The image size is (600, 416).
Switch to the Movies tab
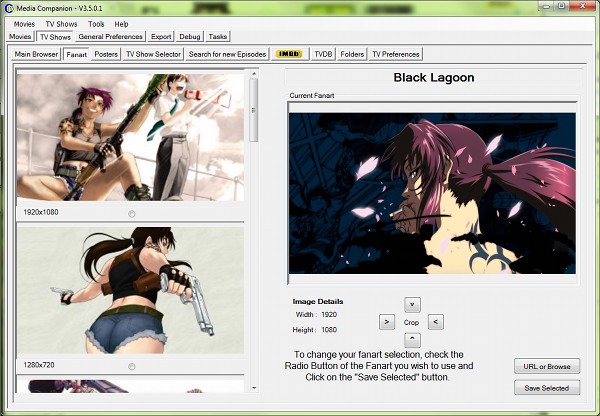20,37
